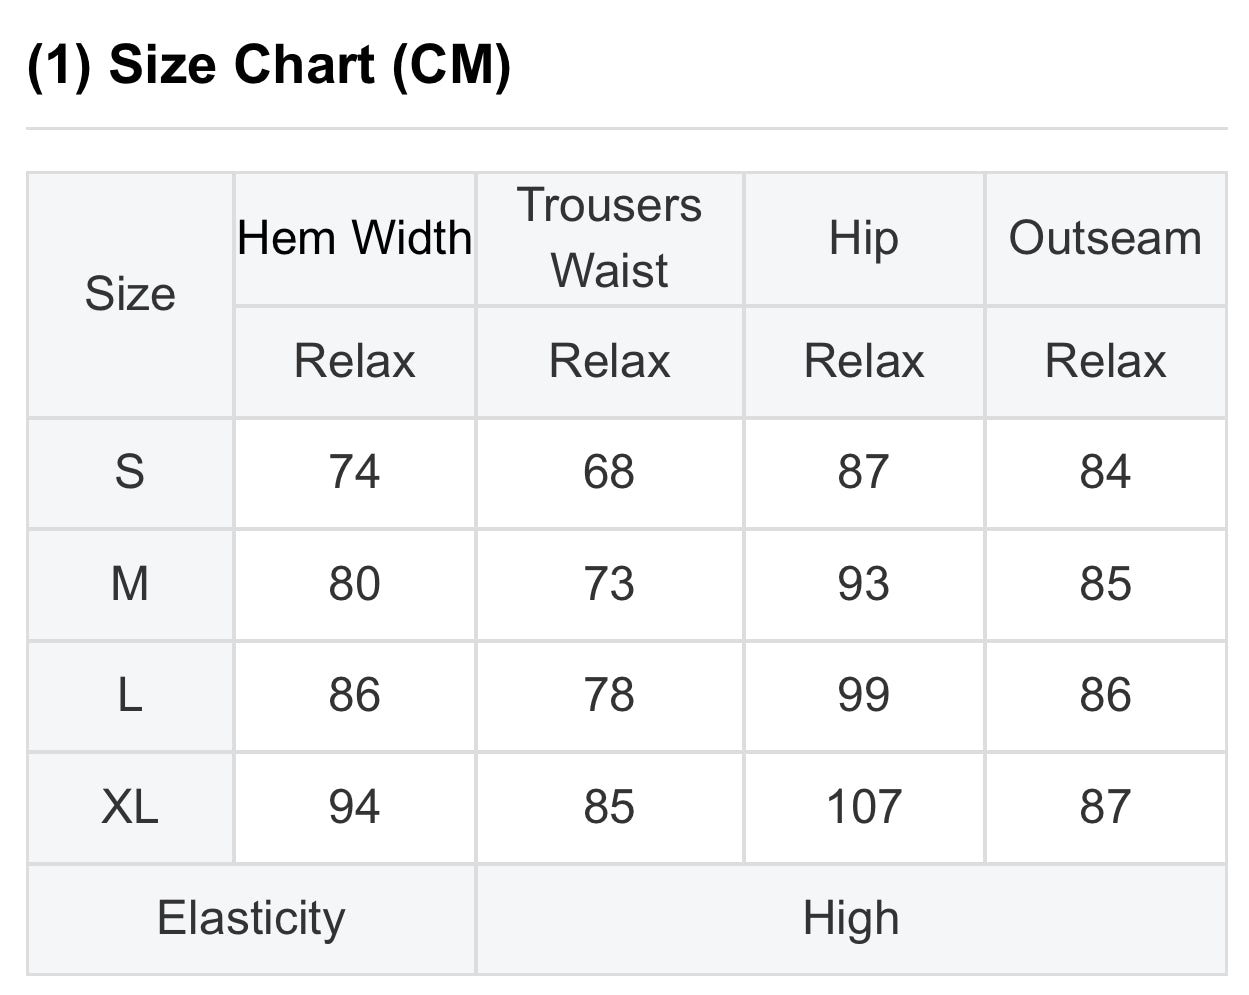
Task: Click the Outseam column header
Action: click(1105, 239)
